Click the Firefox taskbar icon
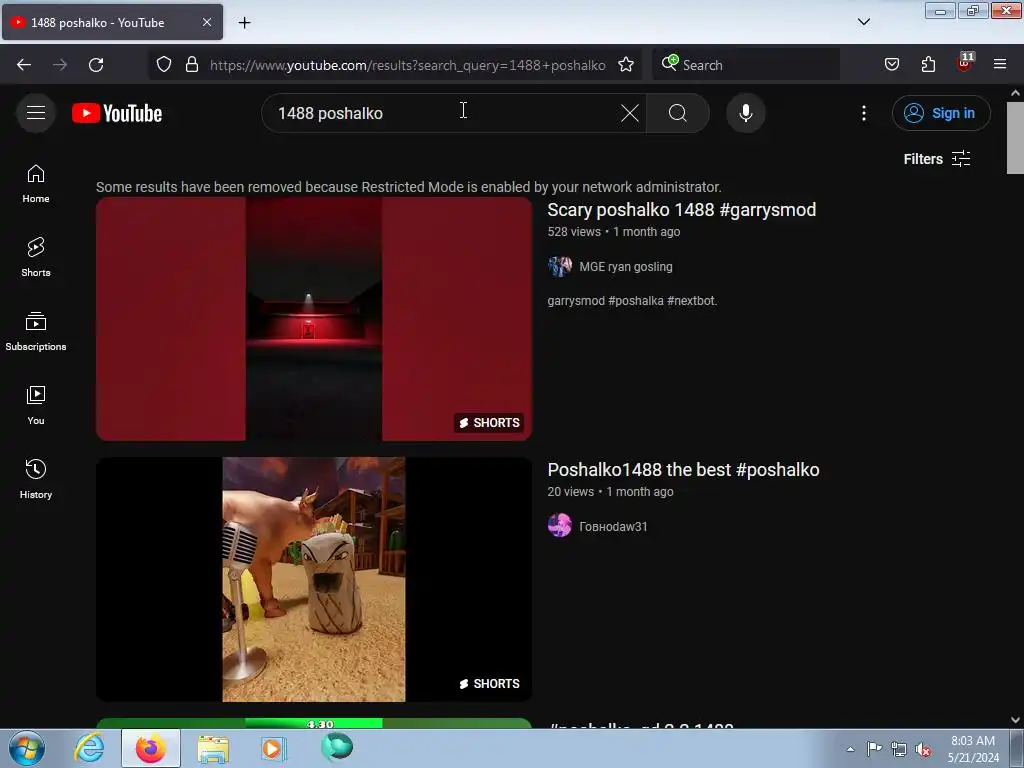 150,748
